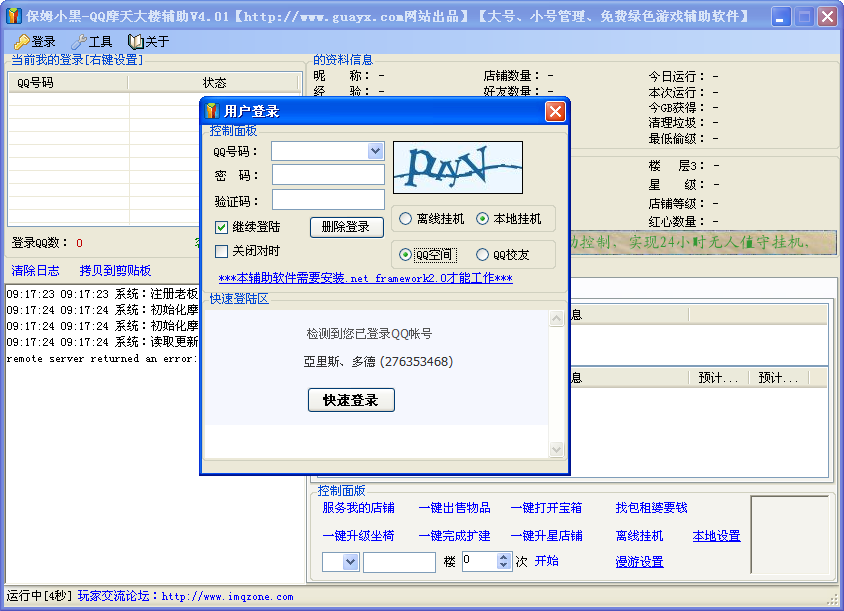Open 本地设置 link

tap(716, 536)
